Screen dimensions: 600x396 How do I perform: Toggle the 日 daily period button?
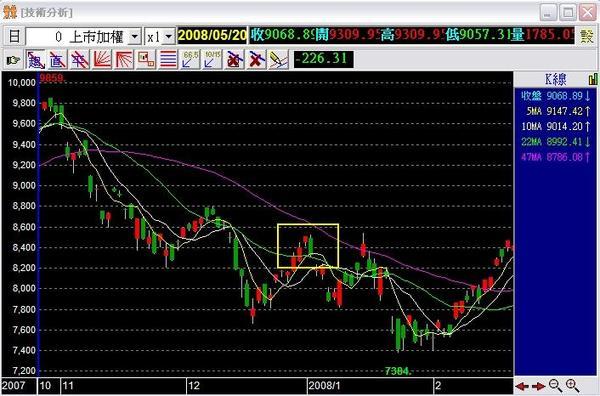click(14, 36)
